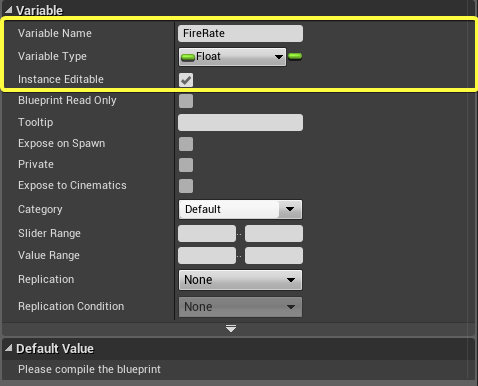Click the Slider Range maximum field
Image resolution: width=478 pixels, height=386 pixels.
coord(274,233)
